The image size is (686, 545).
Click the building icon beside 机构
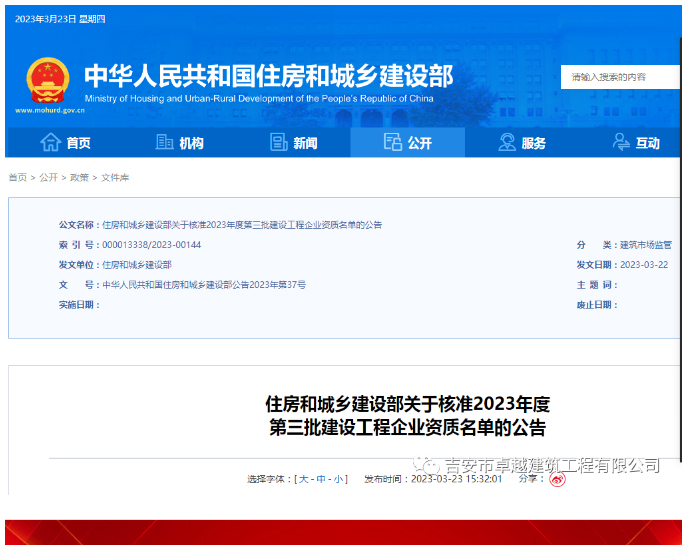(x=164, y=142)
